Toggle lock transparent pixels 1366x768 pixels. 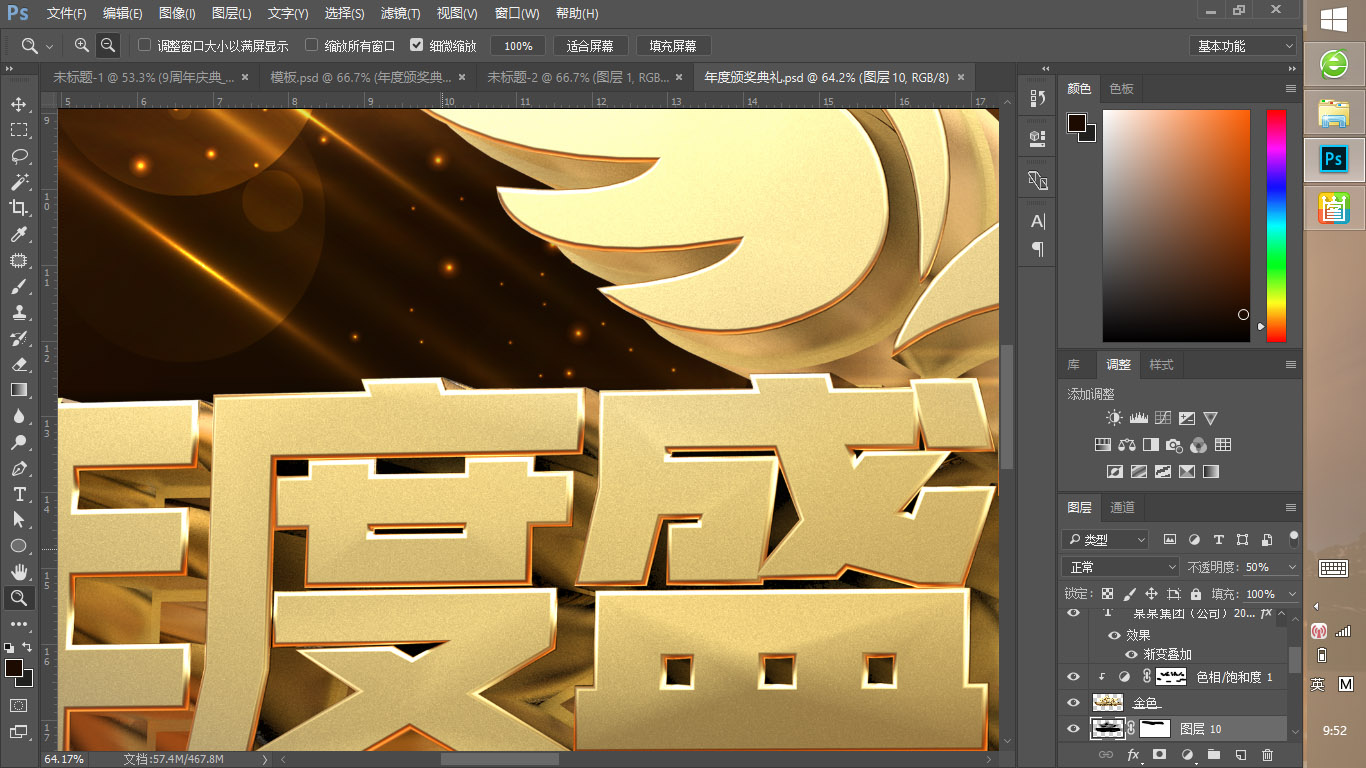1107,594
